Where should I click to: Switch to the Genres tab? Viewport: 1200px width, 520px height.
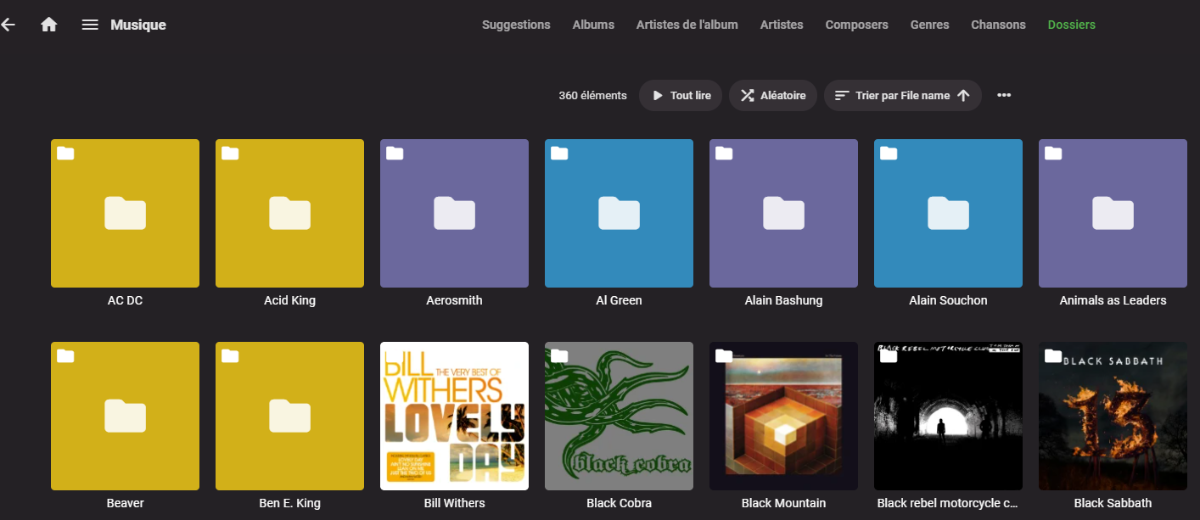pos(929,25)
